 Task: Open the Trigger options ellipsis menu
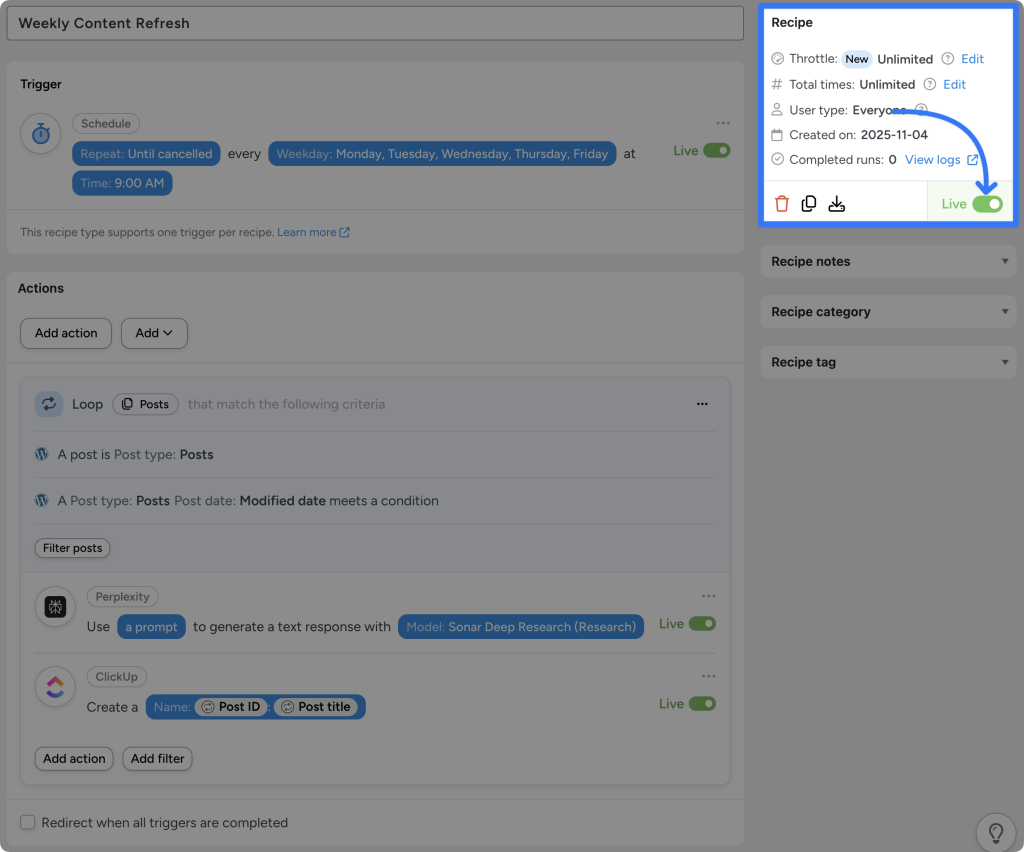click(x=723, y=122)
